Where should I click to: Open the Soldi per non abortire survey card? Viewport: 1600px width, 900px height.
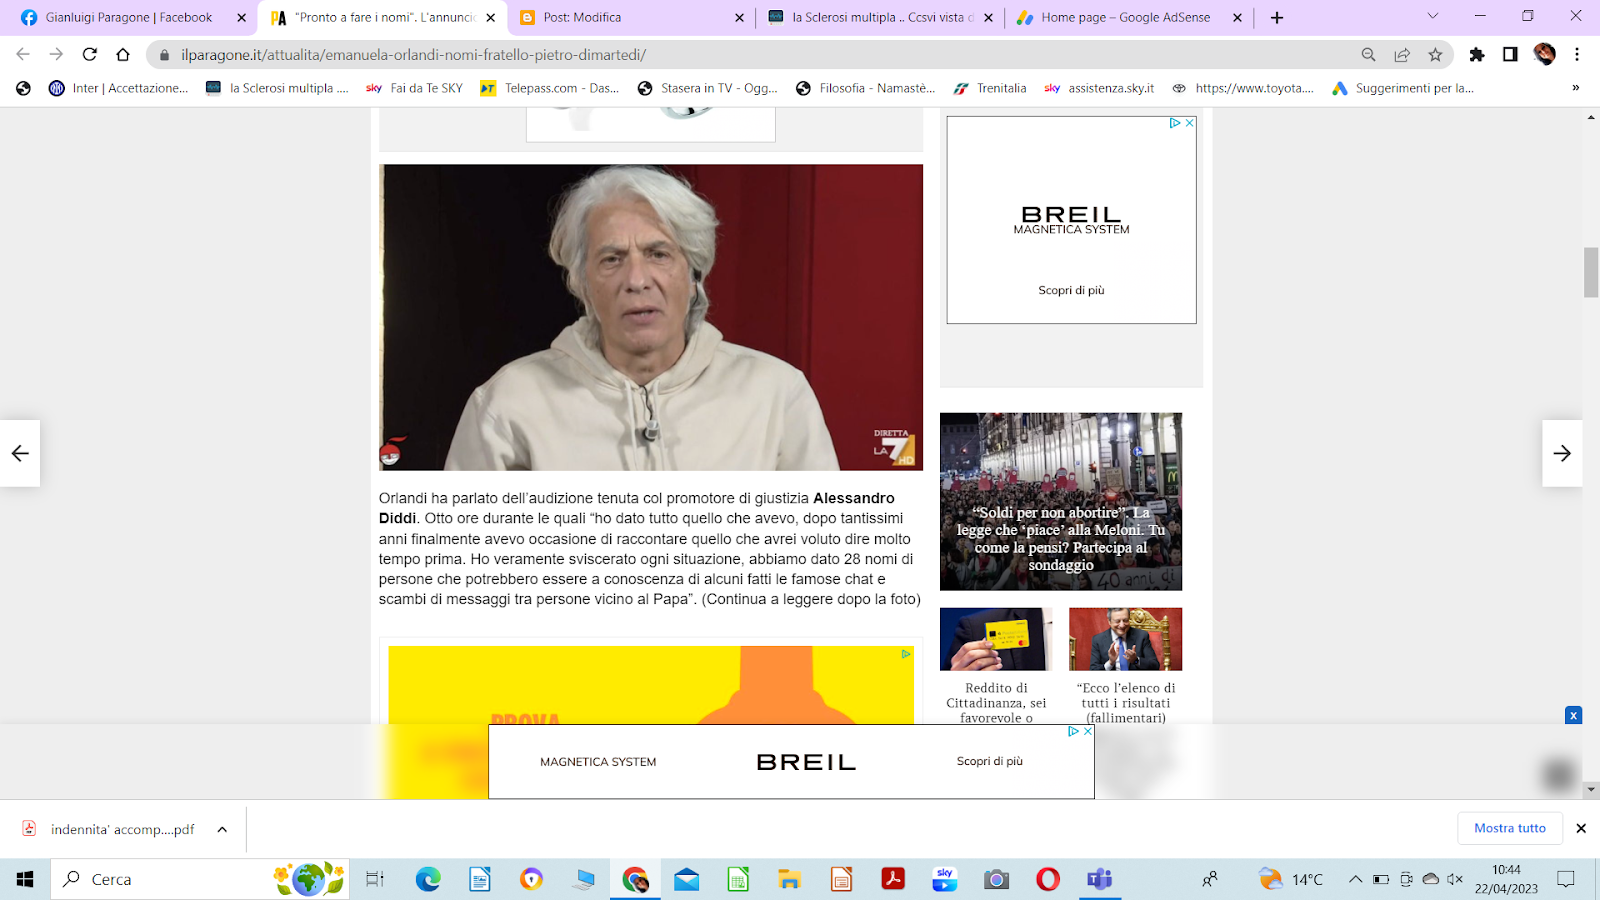1061,501
